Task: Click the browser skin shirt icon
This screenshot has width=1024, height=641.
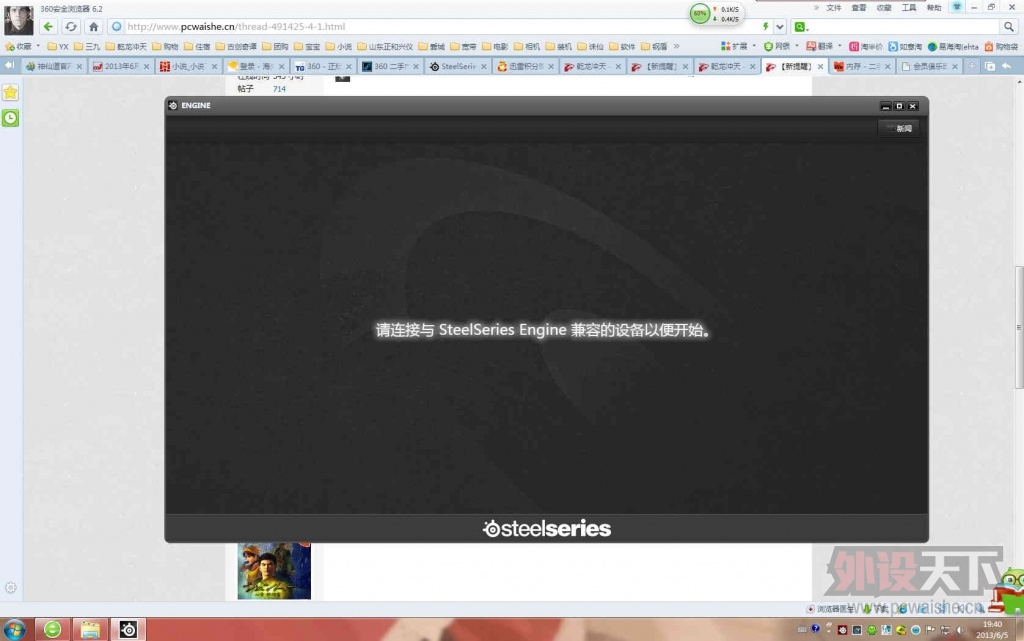Action: [957, 7]
